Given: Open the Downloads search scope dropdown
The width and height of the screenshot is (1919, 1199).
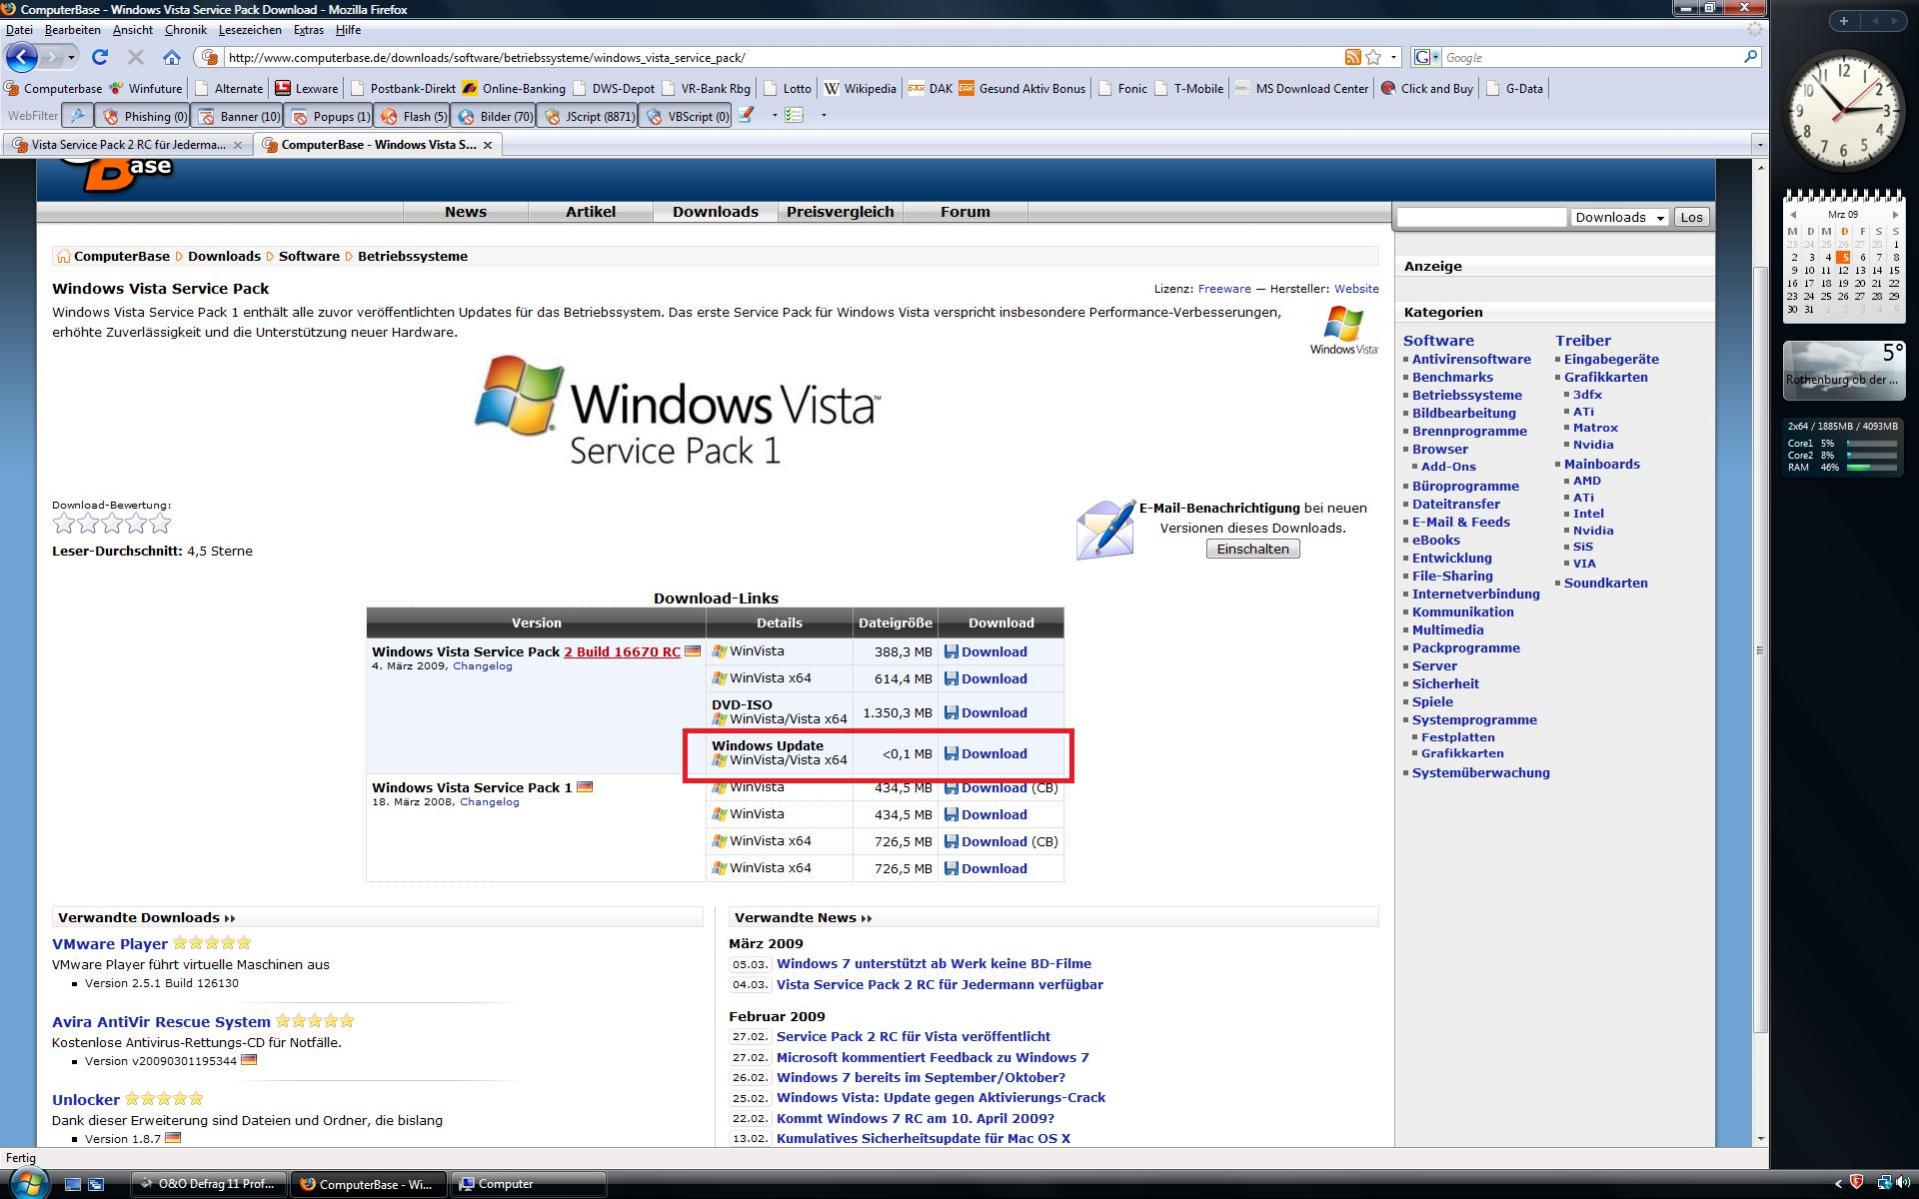Looking at the screenshot, I should click(x=1618, y=217).
